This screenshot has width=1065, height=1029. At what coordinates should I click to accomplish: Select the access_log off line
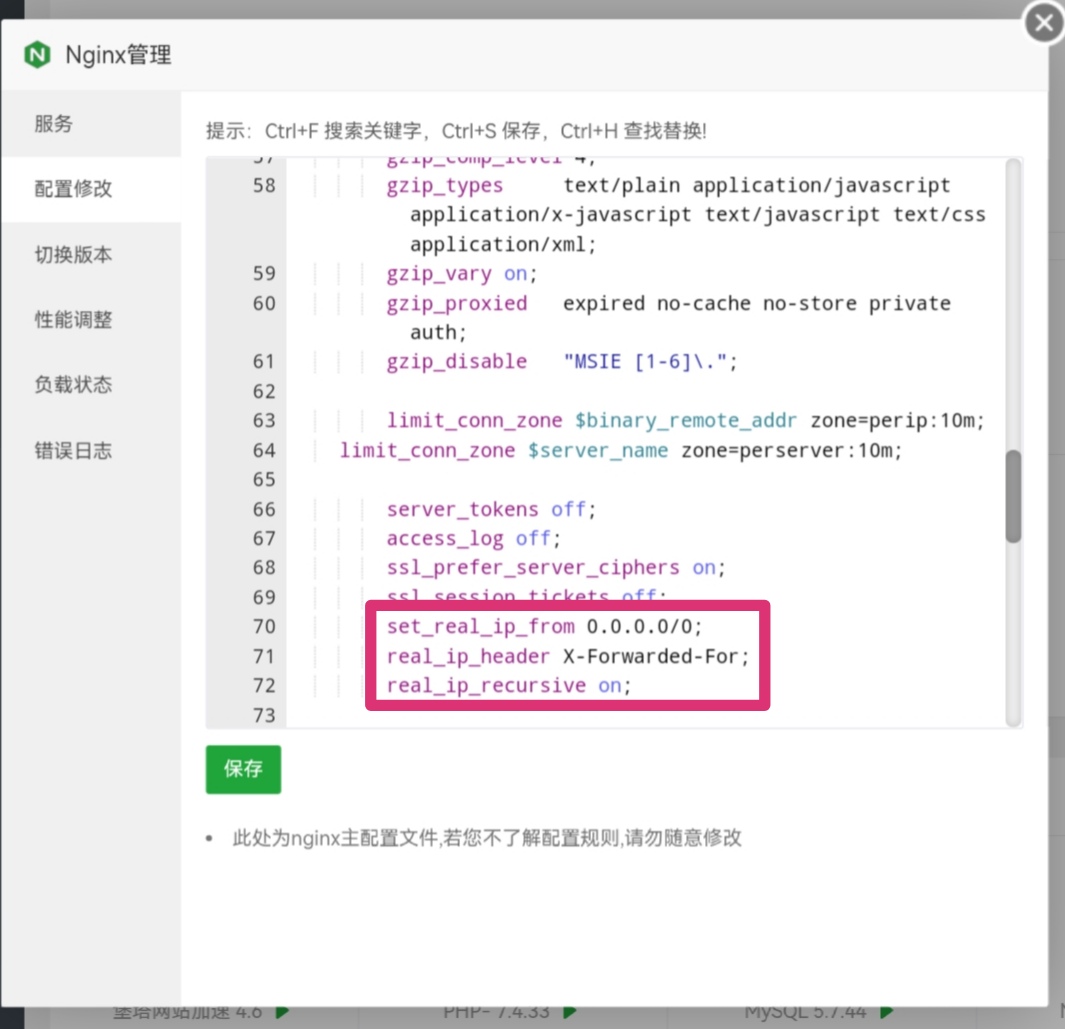[x=470, y=538]
